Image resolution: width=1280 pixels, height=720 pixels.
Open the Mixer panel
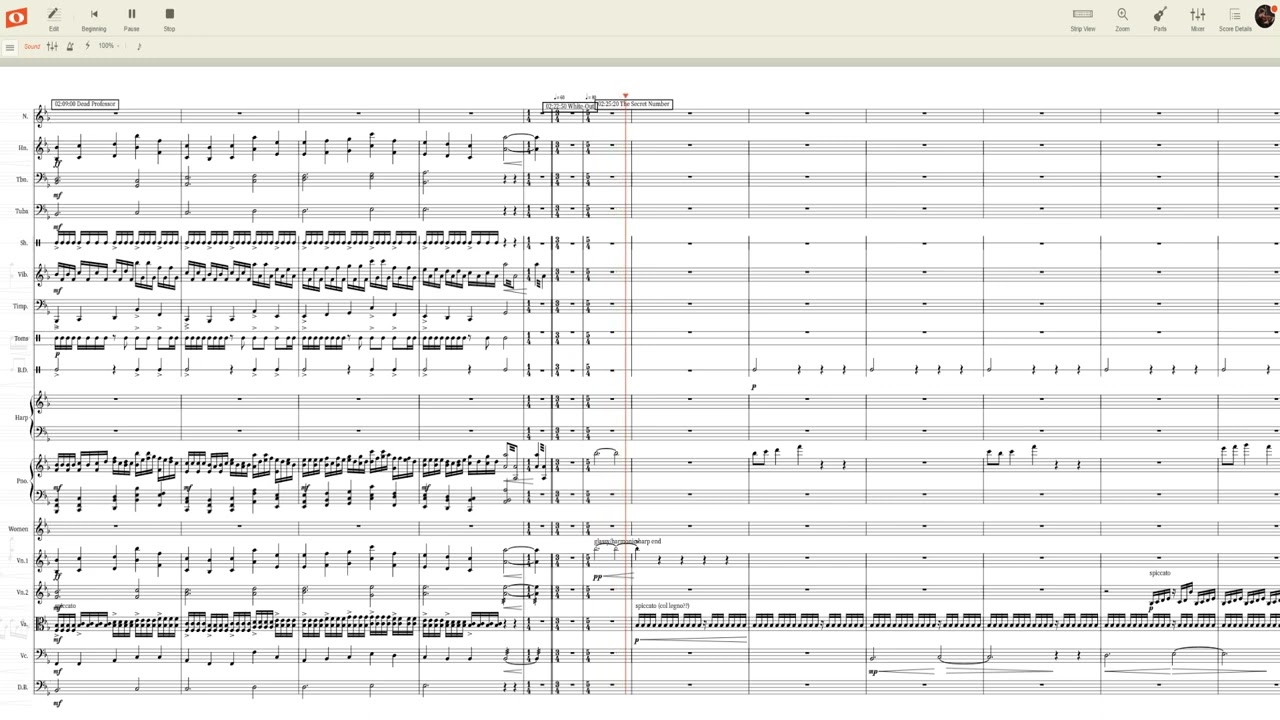point(1197,18)
